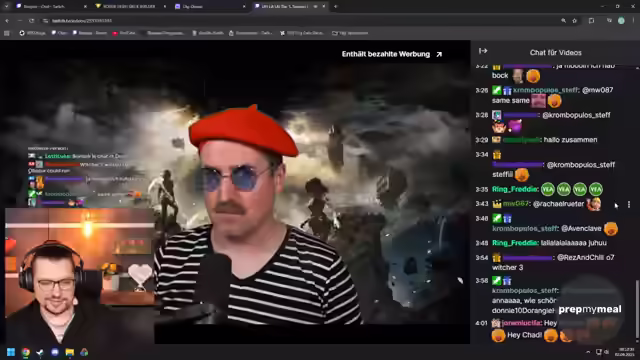Reload the current page
The width and height of the screenshot is (640, 360).
coord(32,20)
